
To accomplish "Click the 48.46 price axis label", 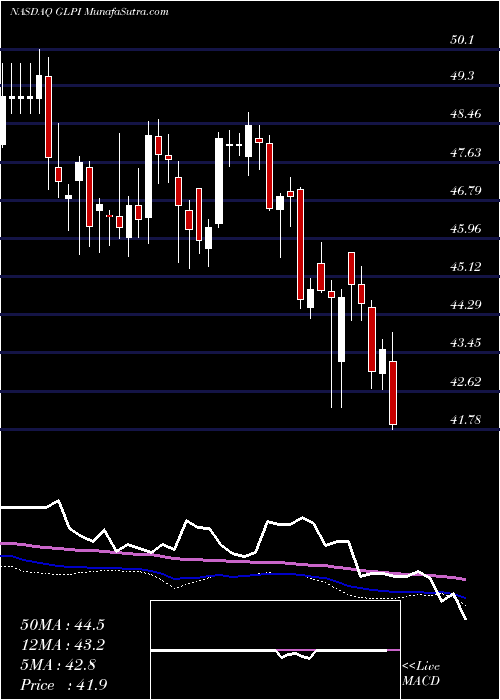I will (x=465, y=114).
